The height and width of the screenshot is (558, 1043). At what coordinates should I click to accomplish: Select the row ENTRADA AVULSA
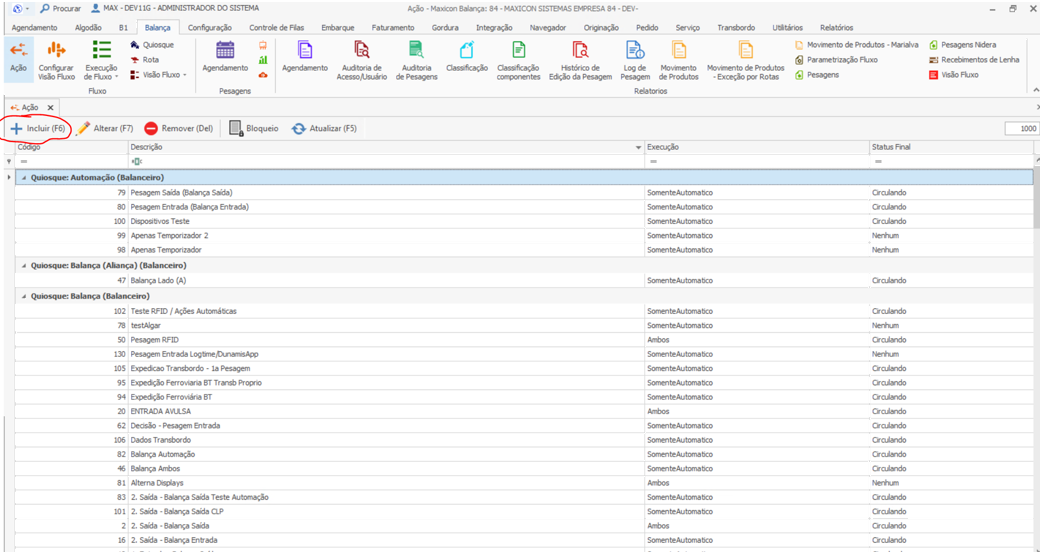tap(523, 412)
